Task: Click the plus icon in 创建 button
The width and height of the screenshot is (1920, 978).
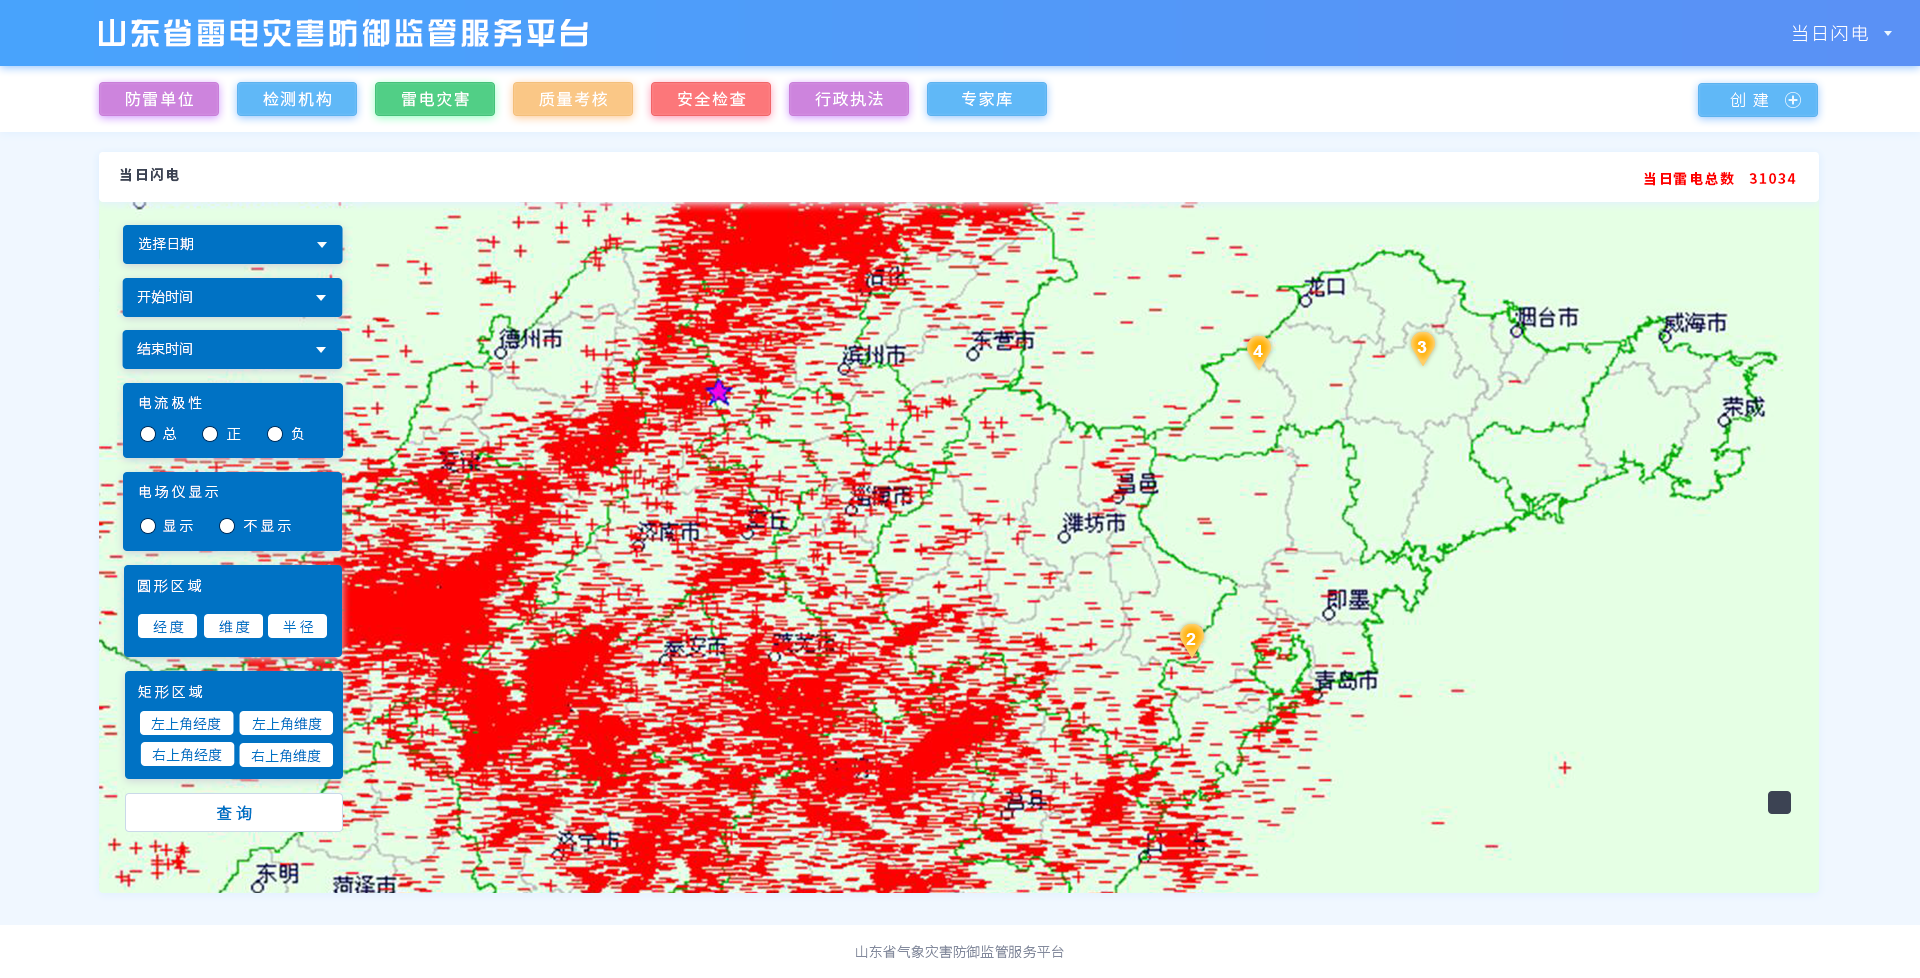Action: (1793, 100)
